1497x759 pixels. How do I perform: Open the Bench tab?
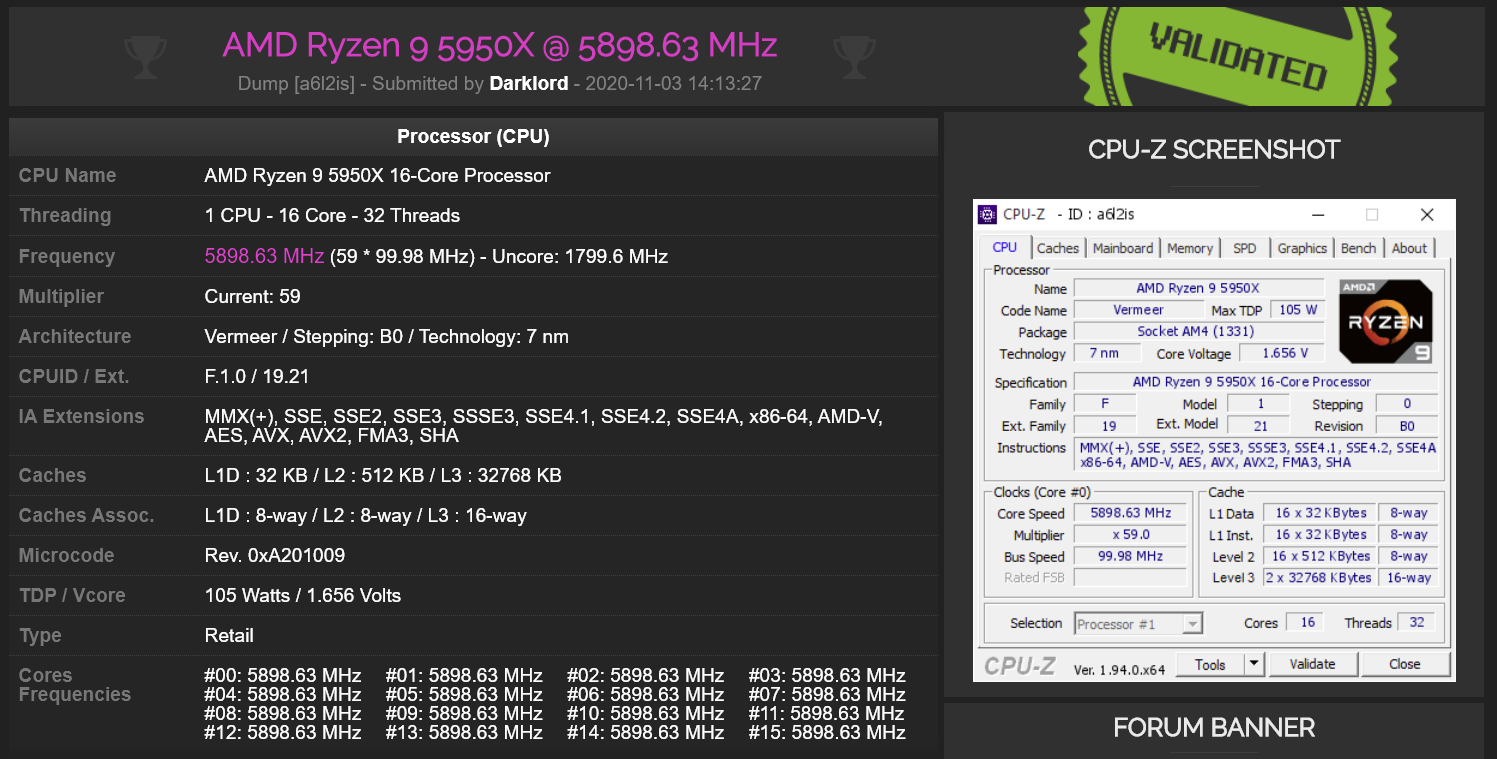[x=1358, y=248]
